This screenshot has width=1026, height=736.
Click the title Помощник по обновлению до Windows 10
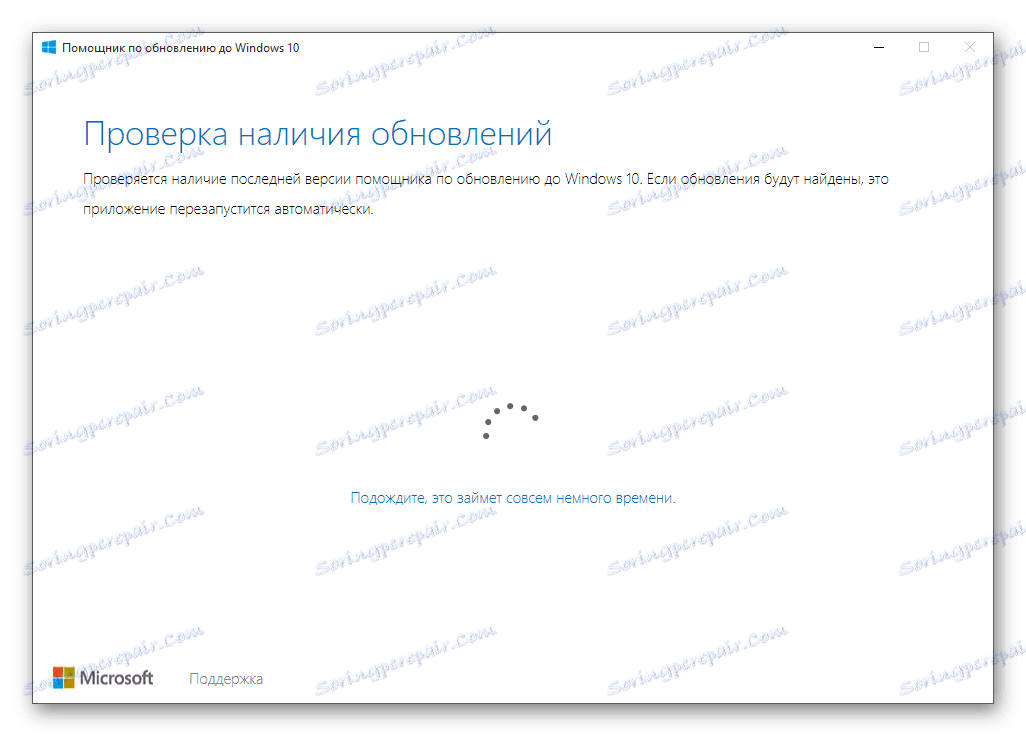point(181,48)
